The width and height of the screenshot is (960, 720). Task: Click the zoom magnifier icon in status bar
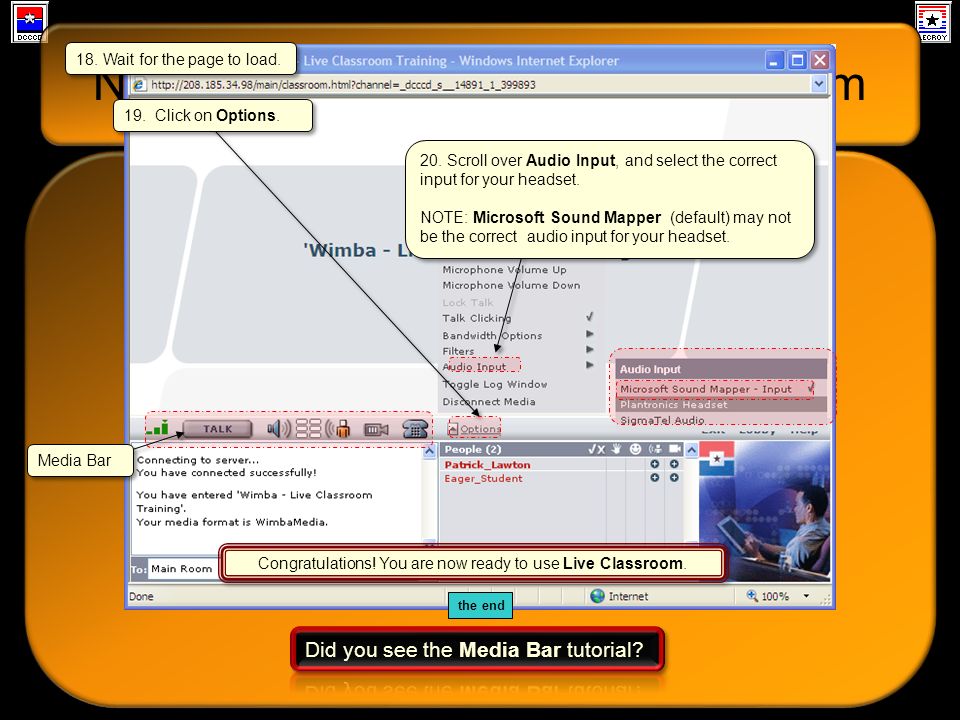(752, 595)
